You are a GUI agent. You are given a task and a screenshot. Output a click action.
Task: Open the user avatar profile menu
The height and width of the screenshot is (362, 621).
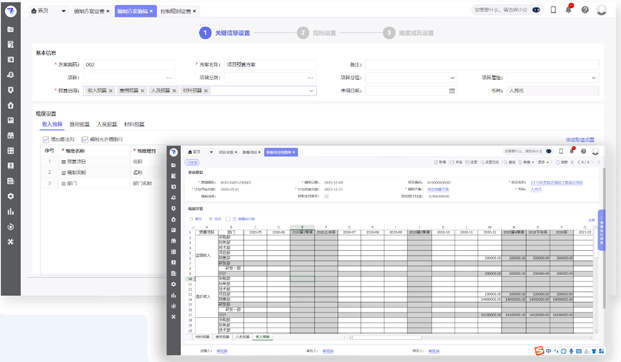pyautogui.click(x=602, y=10)
